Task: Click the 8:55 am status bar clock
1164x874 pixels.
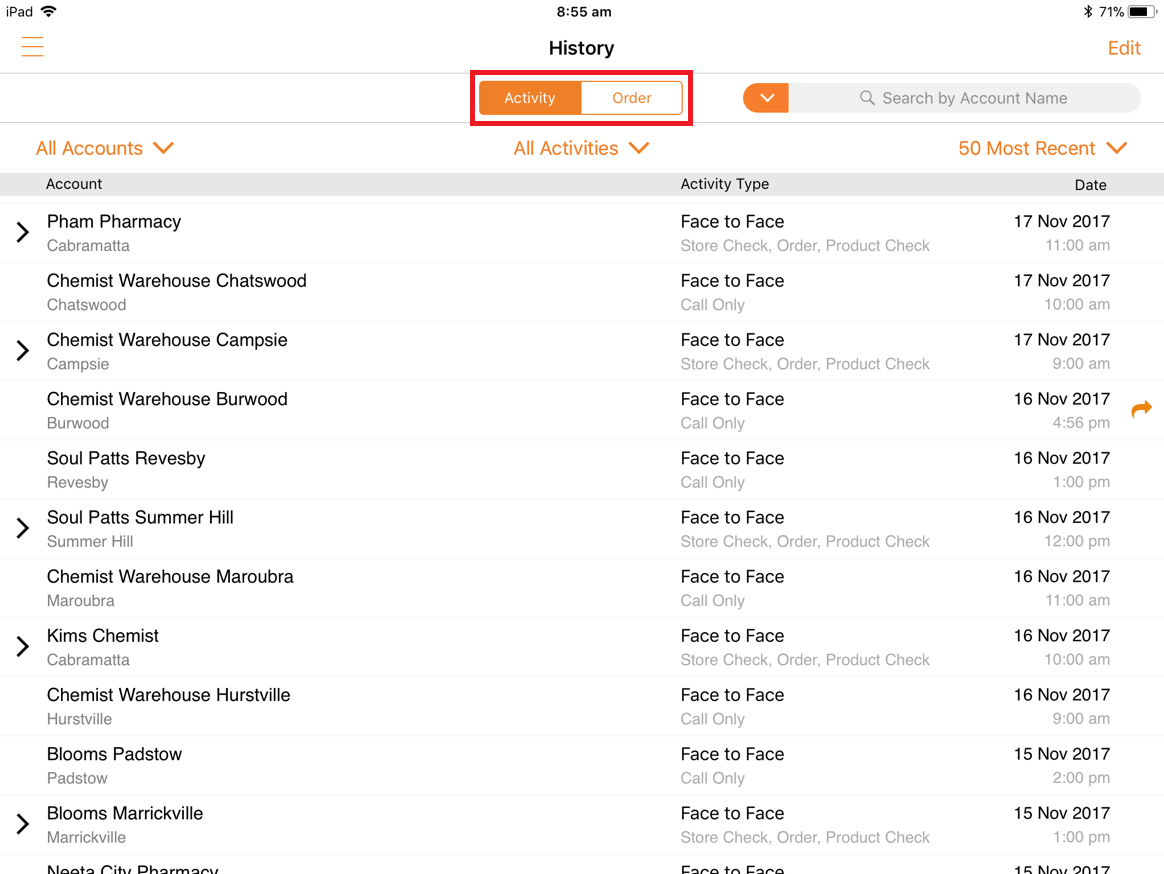Action: [x=584, y=12]
